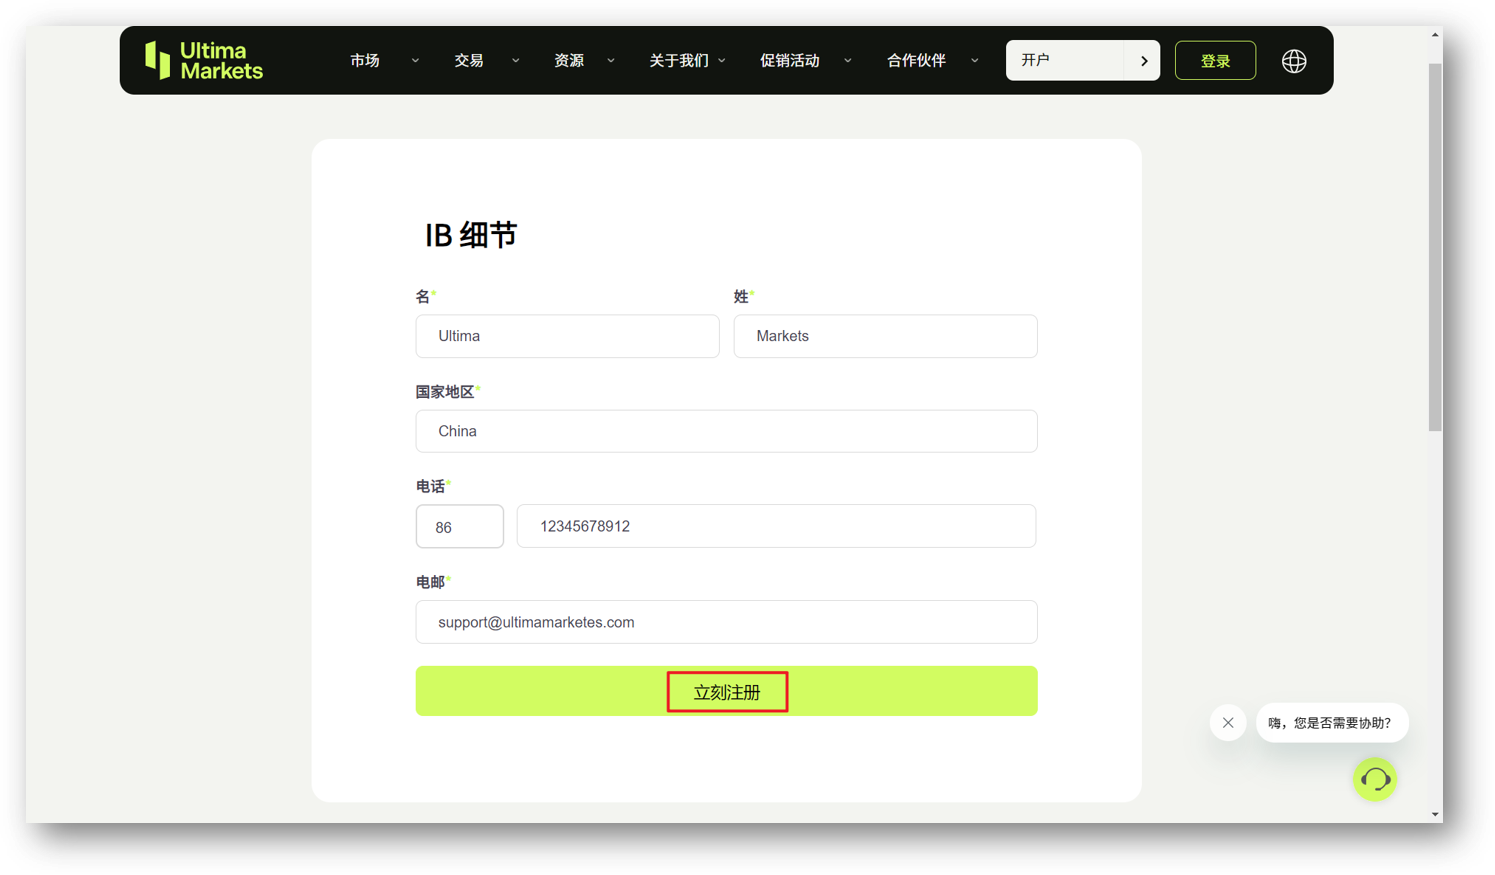Click the scrollbar down arrow
Screen dimensions: 1495x875
tap(1435, 815)
